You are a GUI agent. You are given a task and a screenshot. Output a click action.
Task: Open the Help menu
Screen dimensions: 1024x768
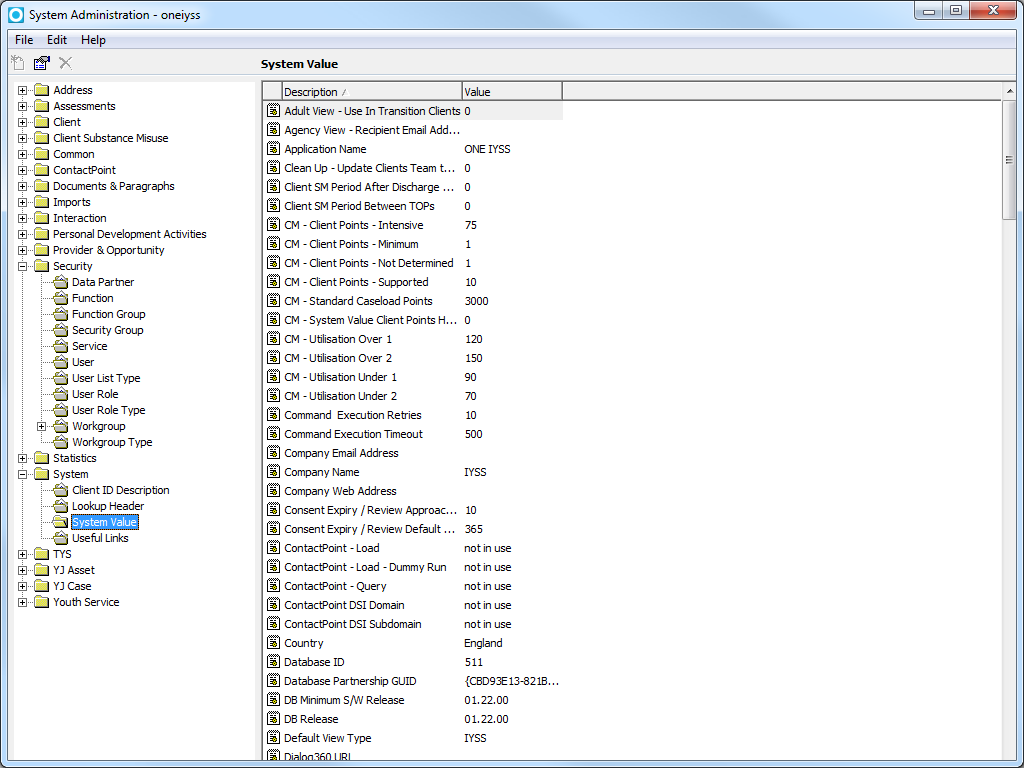93,40
